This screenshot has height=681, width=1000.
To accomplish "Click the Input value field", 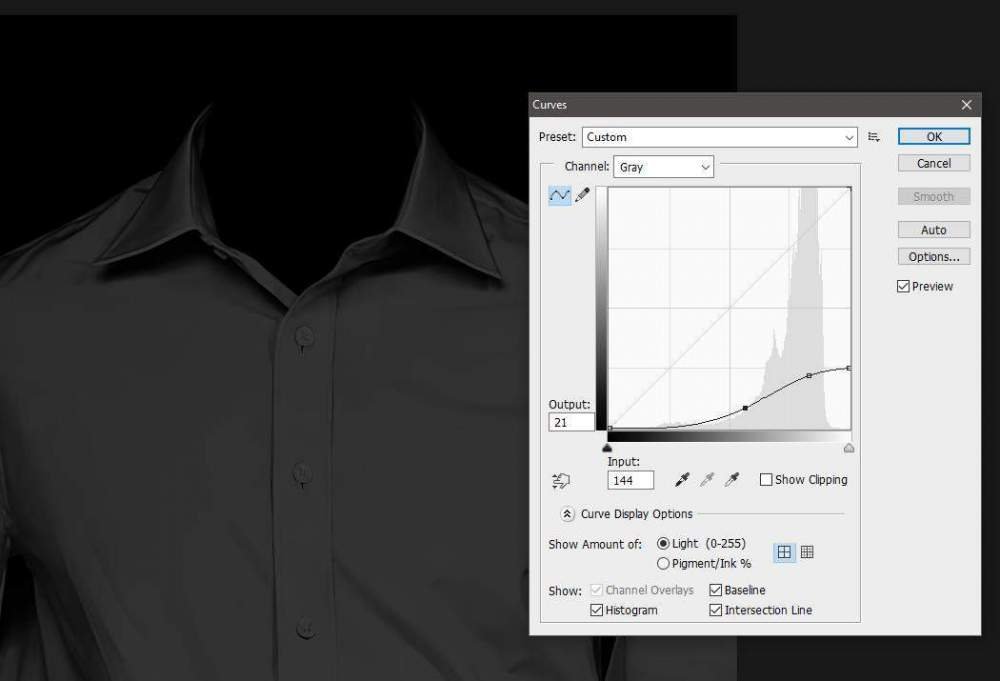I will pos(630,480).
